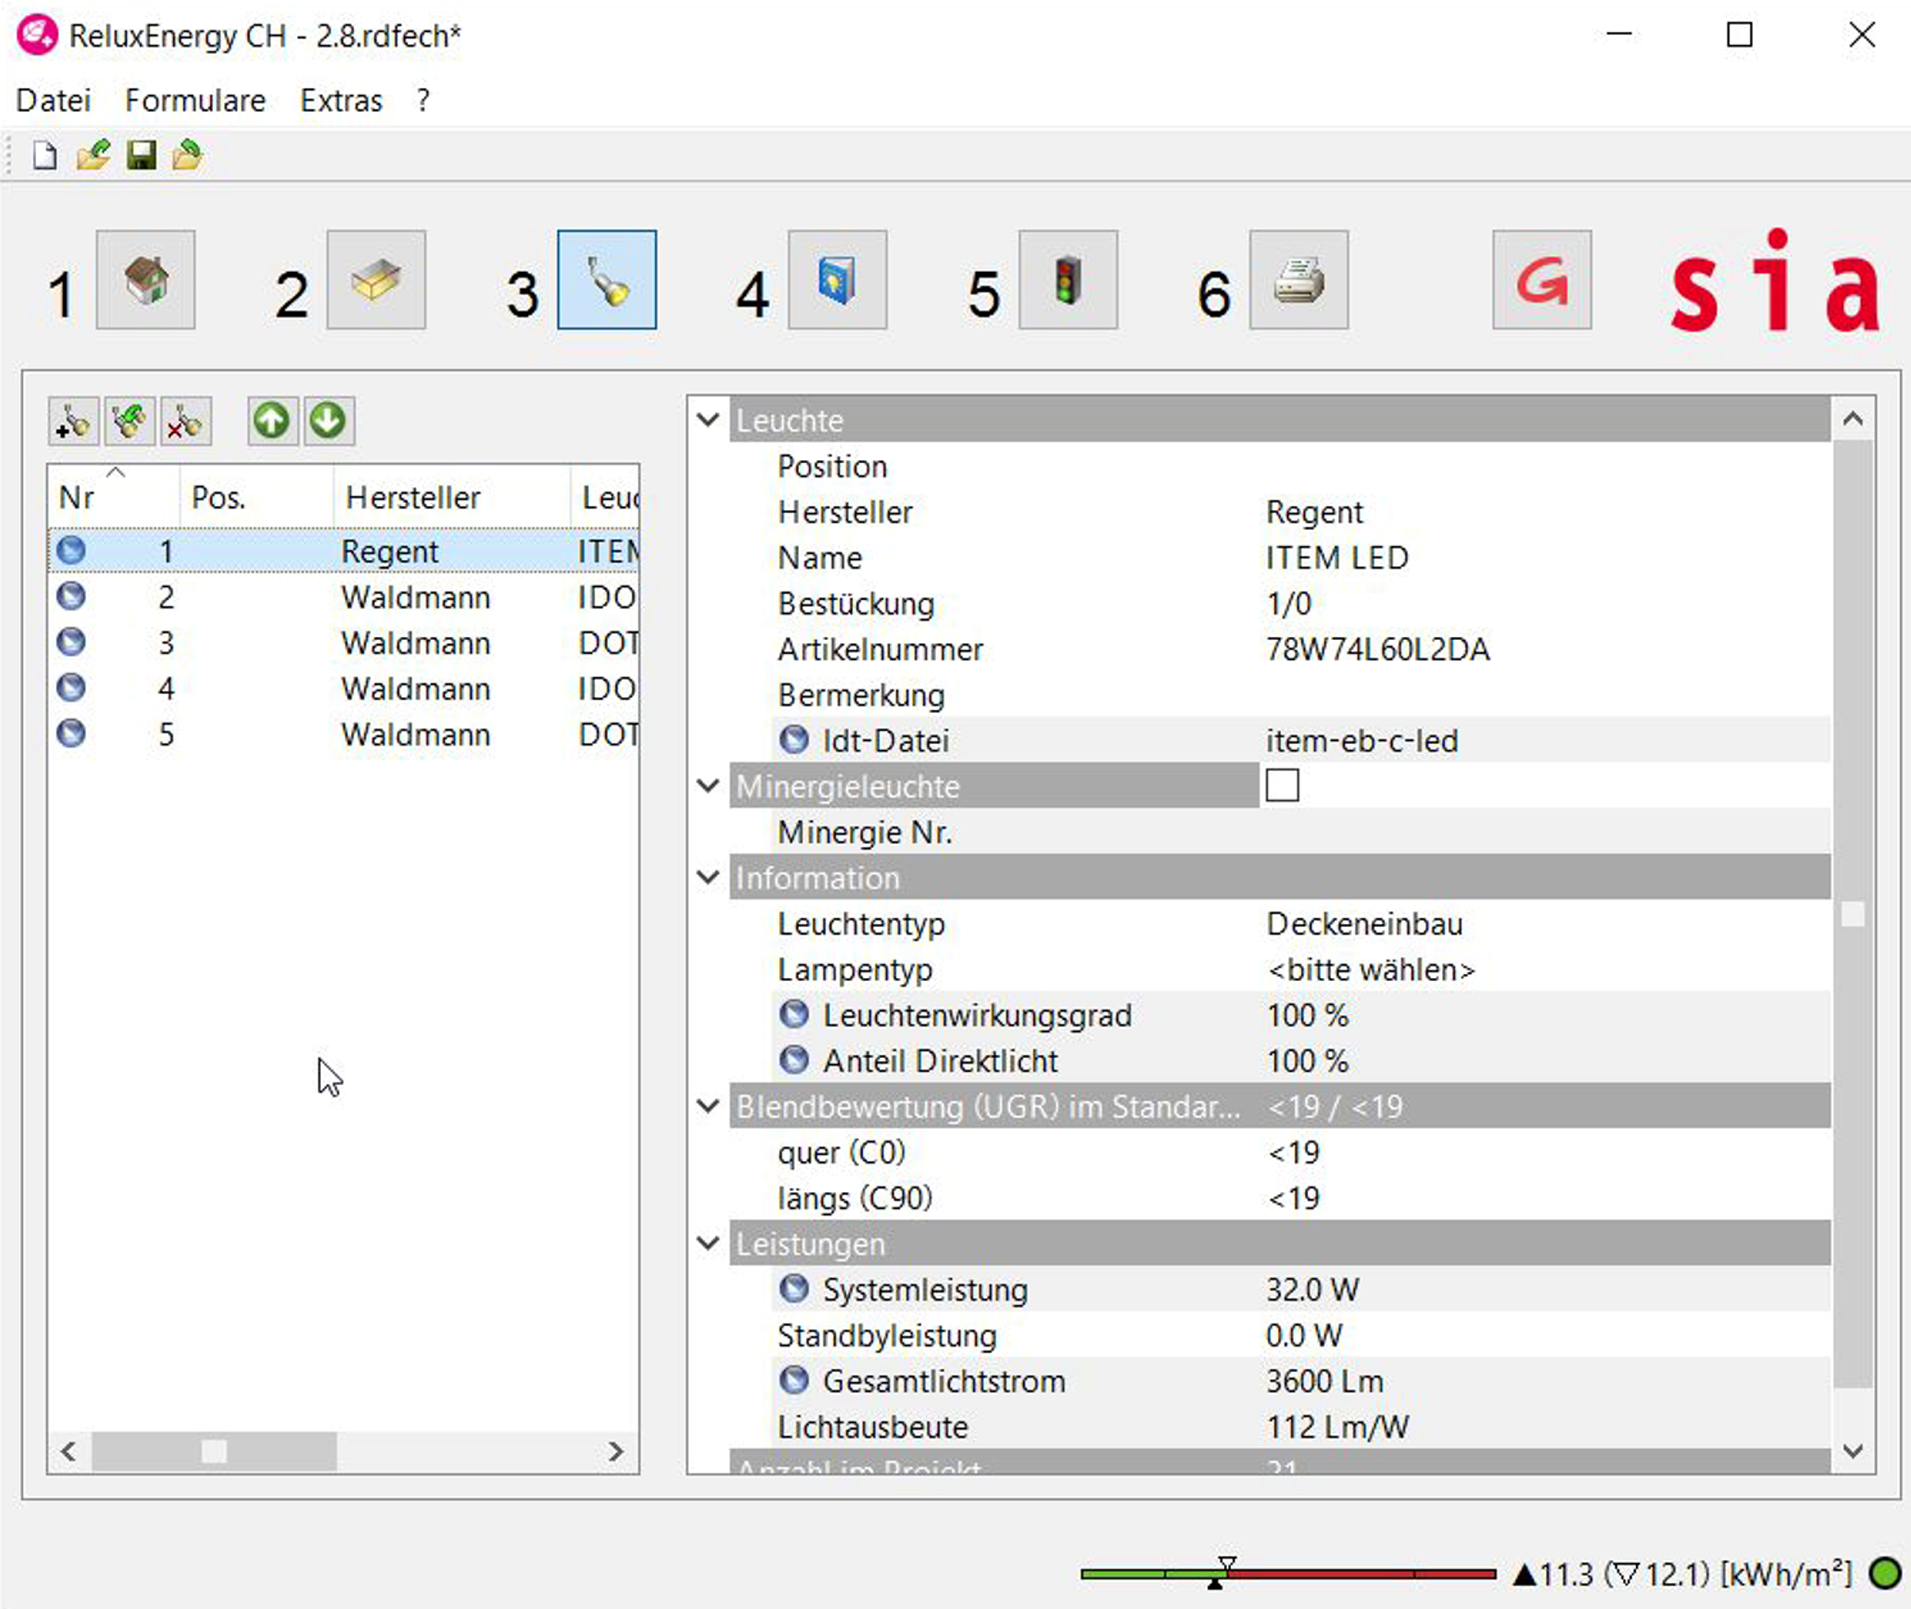Click the properties panel scroll down arrow

[1853, 1451]
